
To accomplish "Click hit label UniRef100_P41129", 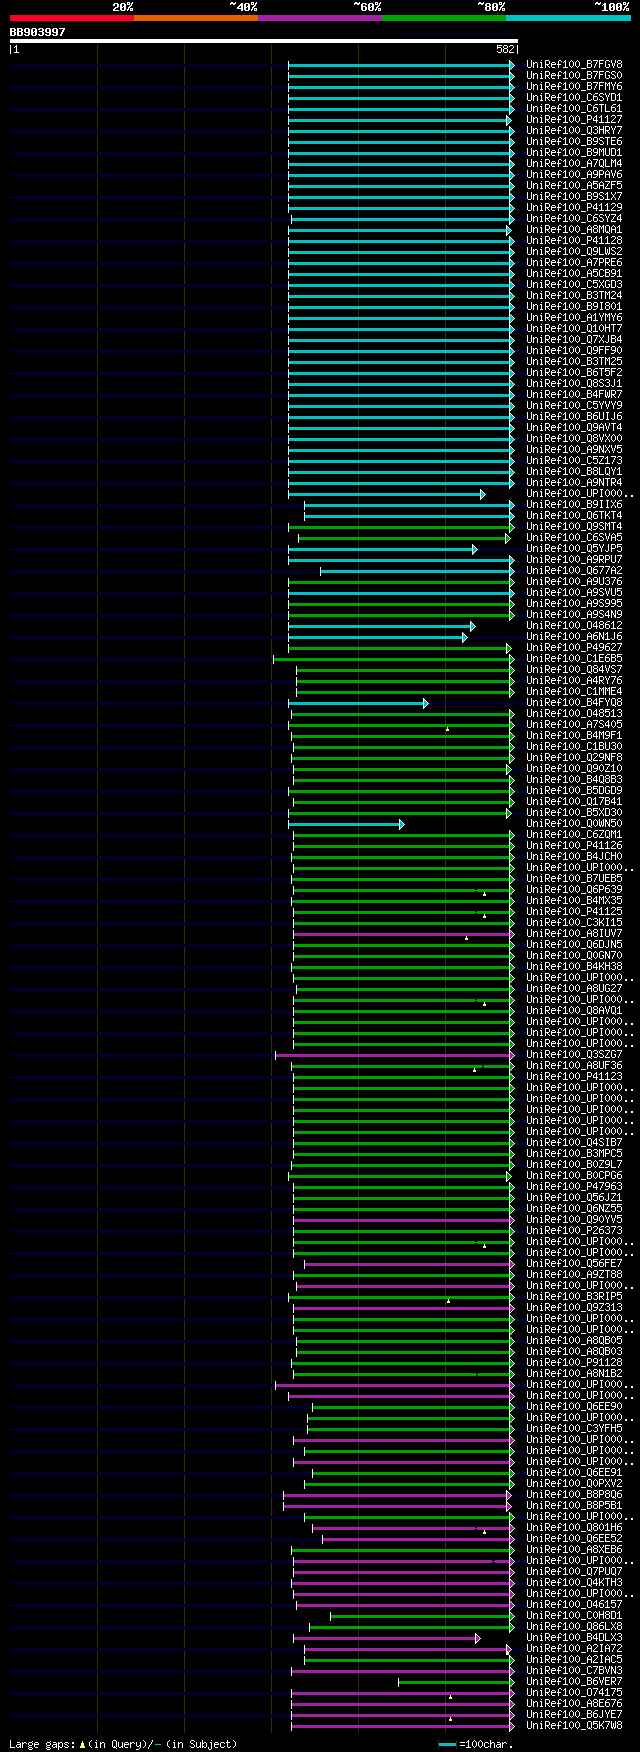I will pyautogui.click(x=574, y=208).
